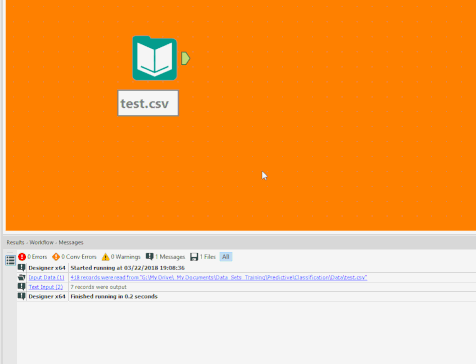
Task: Filter results by 0 Errors
Action: (33, 257)
